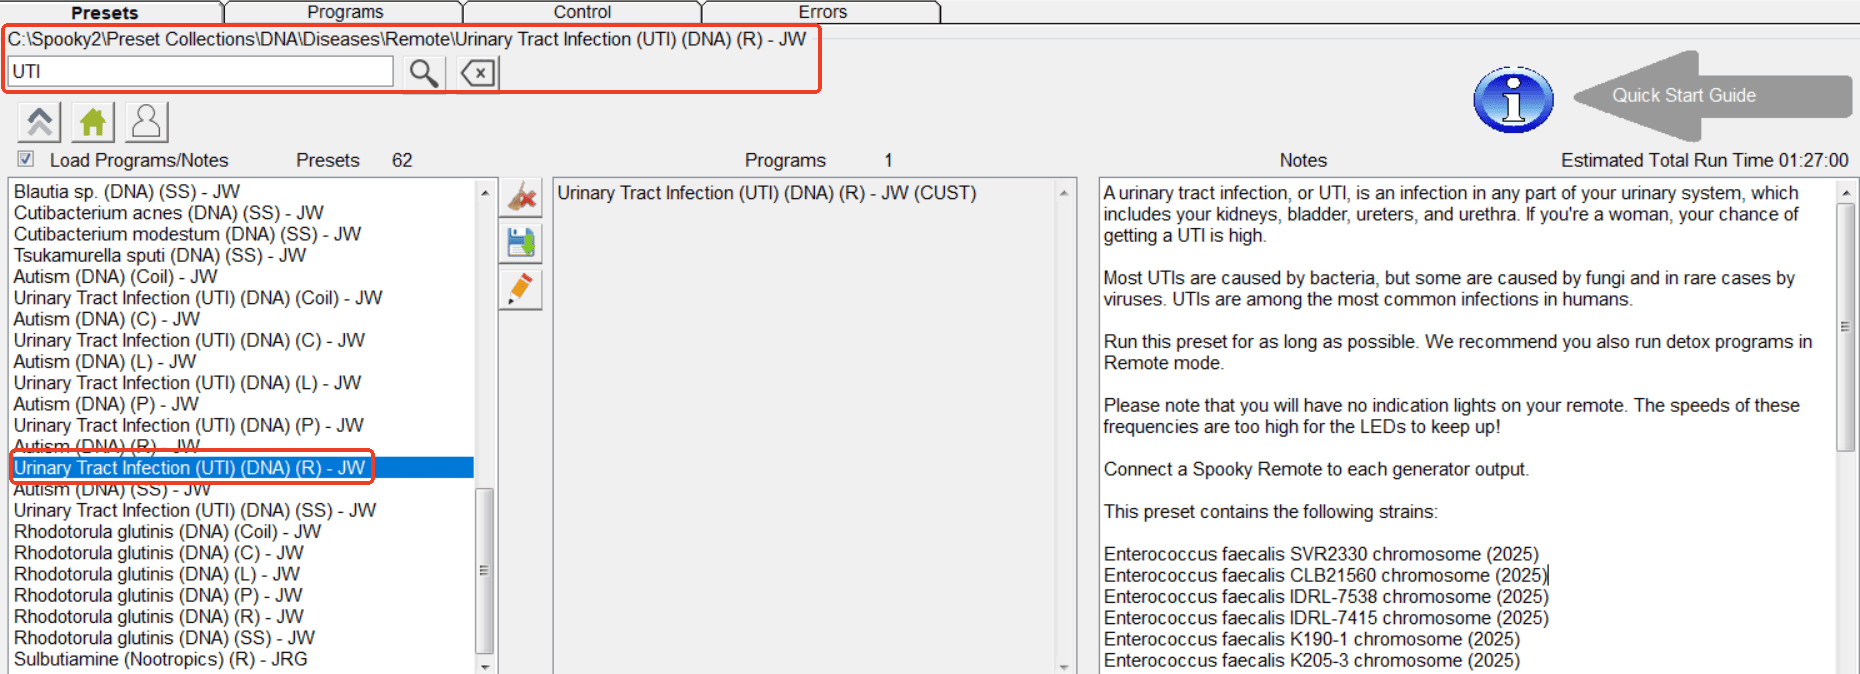Save preset using the floppy disk icon
Image resolution: width=1860 pixels, height=674 pixels.
[521, 242]
